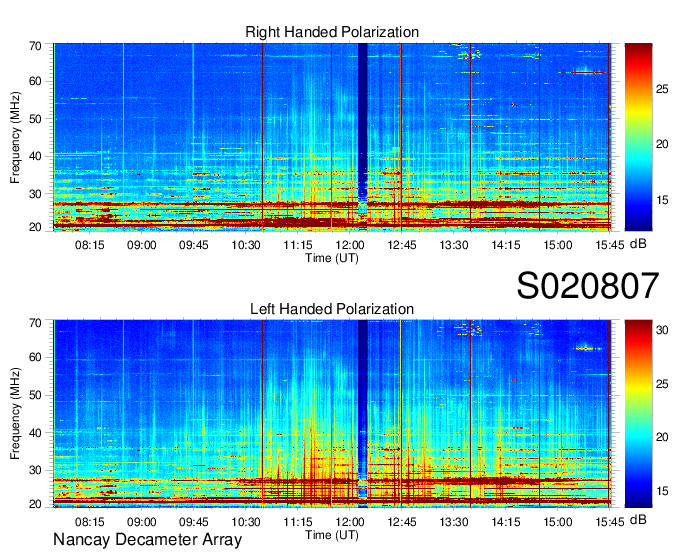Click 20 MHz tick on top frequency axis

pyautogui.click(x=35, y=227)
